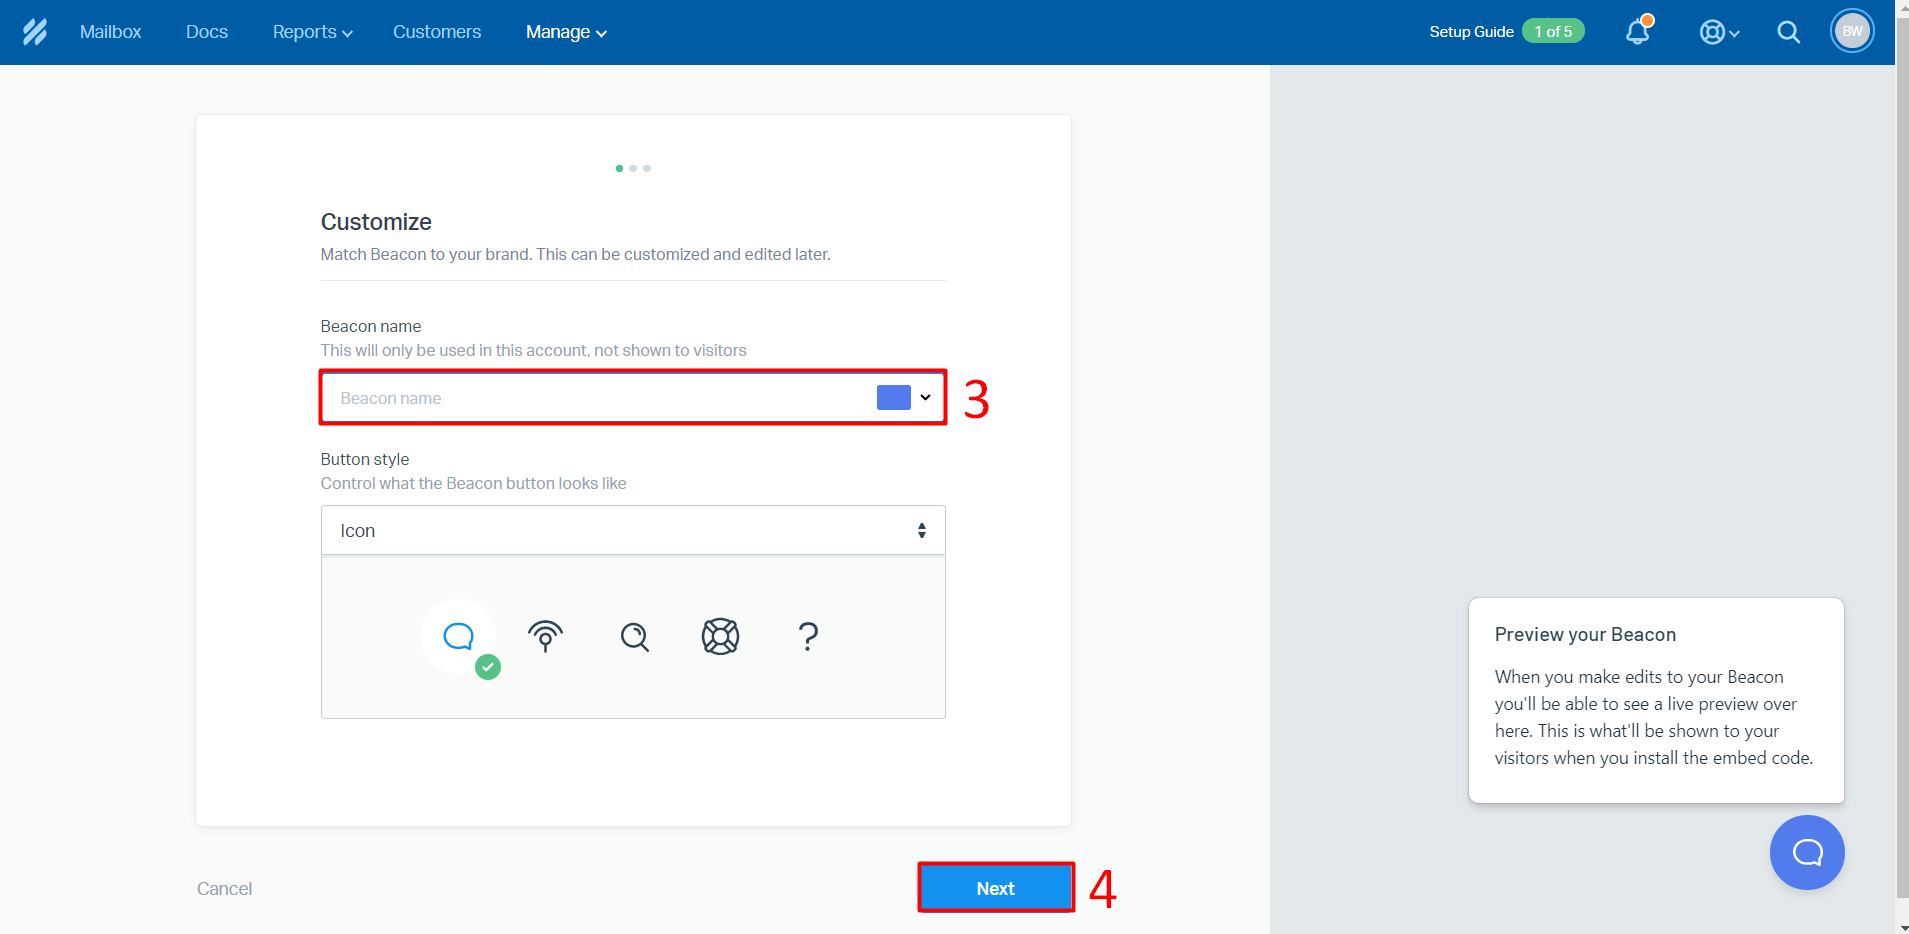Open the Button style Icon dropdown
1909x934 pixels.
(632, 531)
